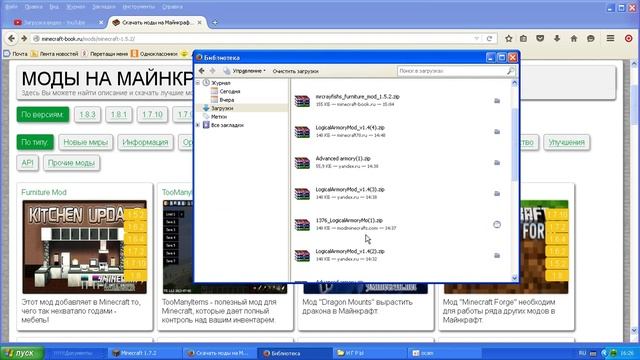Click the archive icon of LogicalArmoryMod_v1.4(3).zip
Screen dimensions: 640x360
point(302,193)
